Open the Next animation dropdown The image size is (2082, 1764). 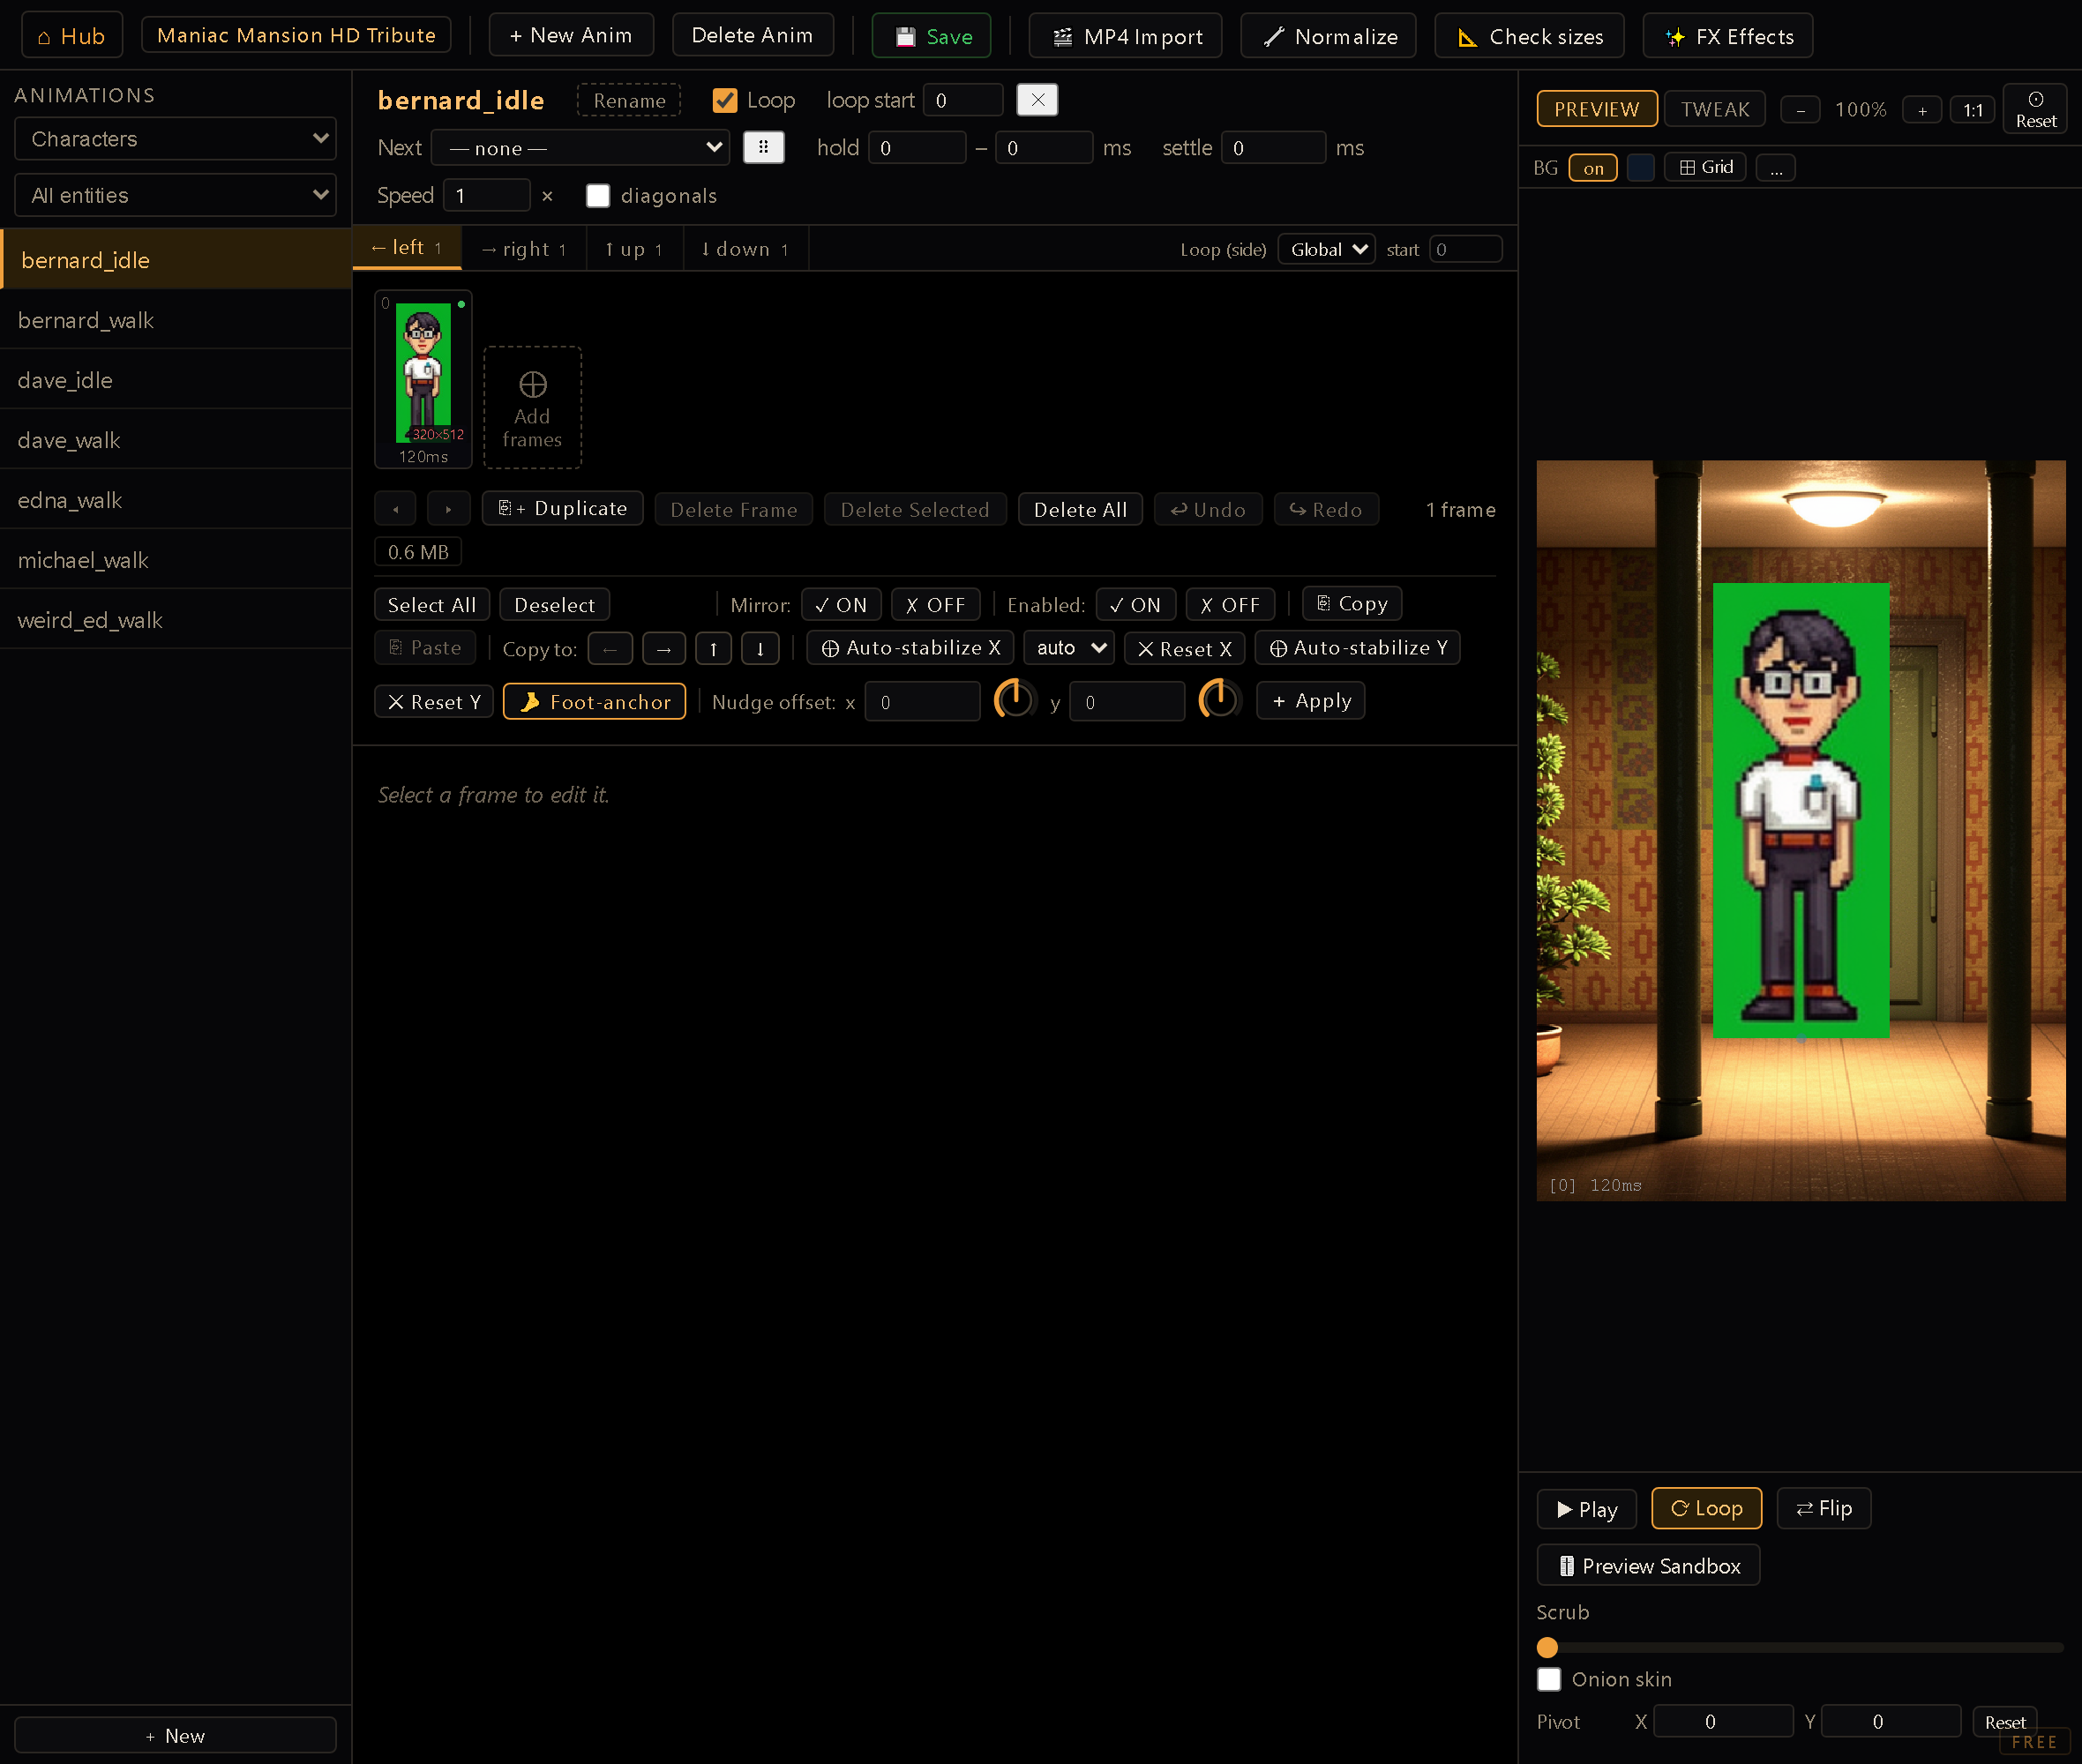tap(580, 148)
